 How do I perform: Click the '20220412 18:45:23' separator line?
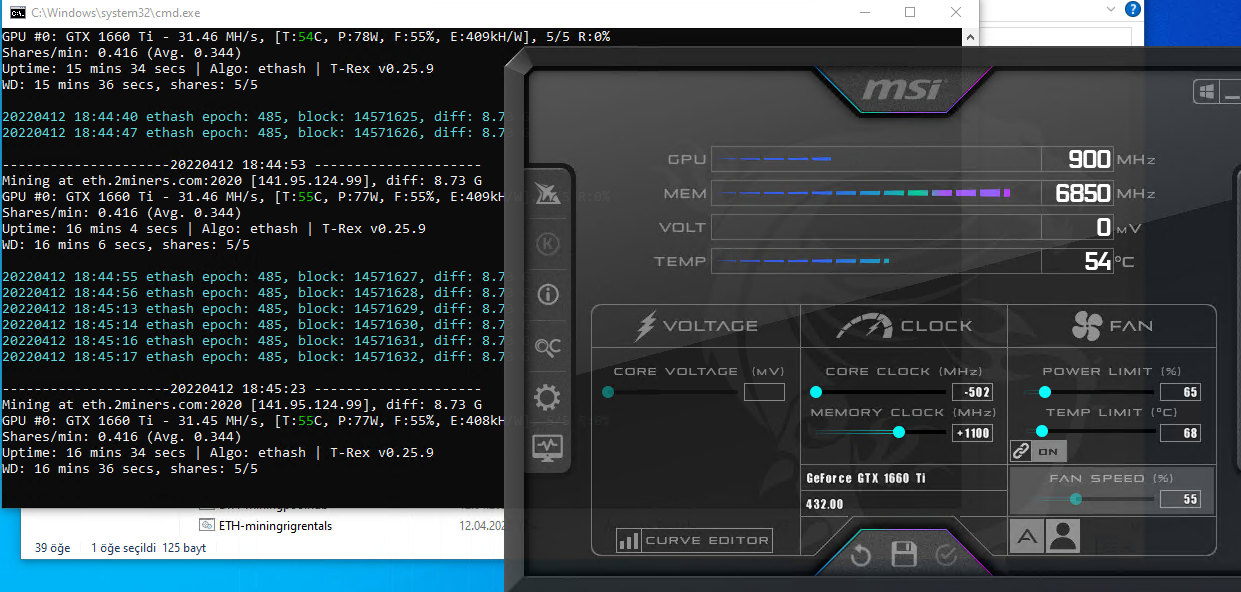242,389
